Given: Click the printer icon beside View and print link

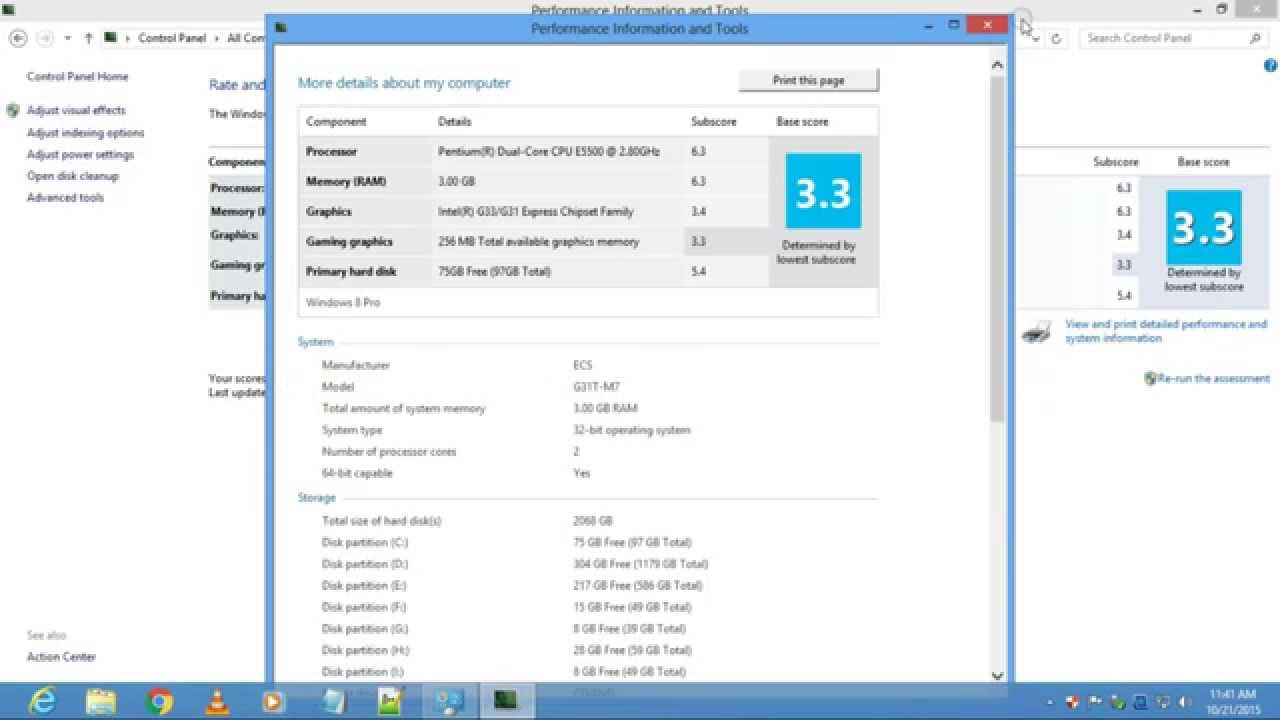Looking at the screenshot, I should coord(1036,332).
